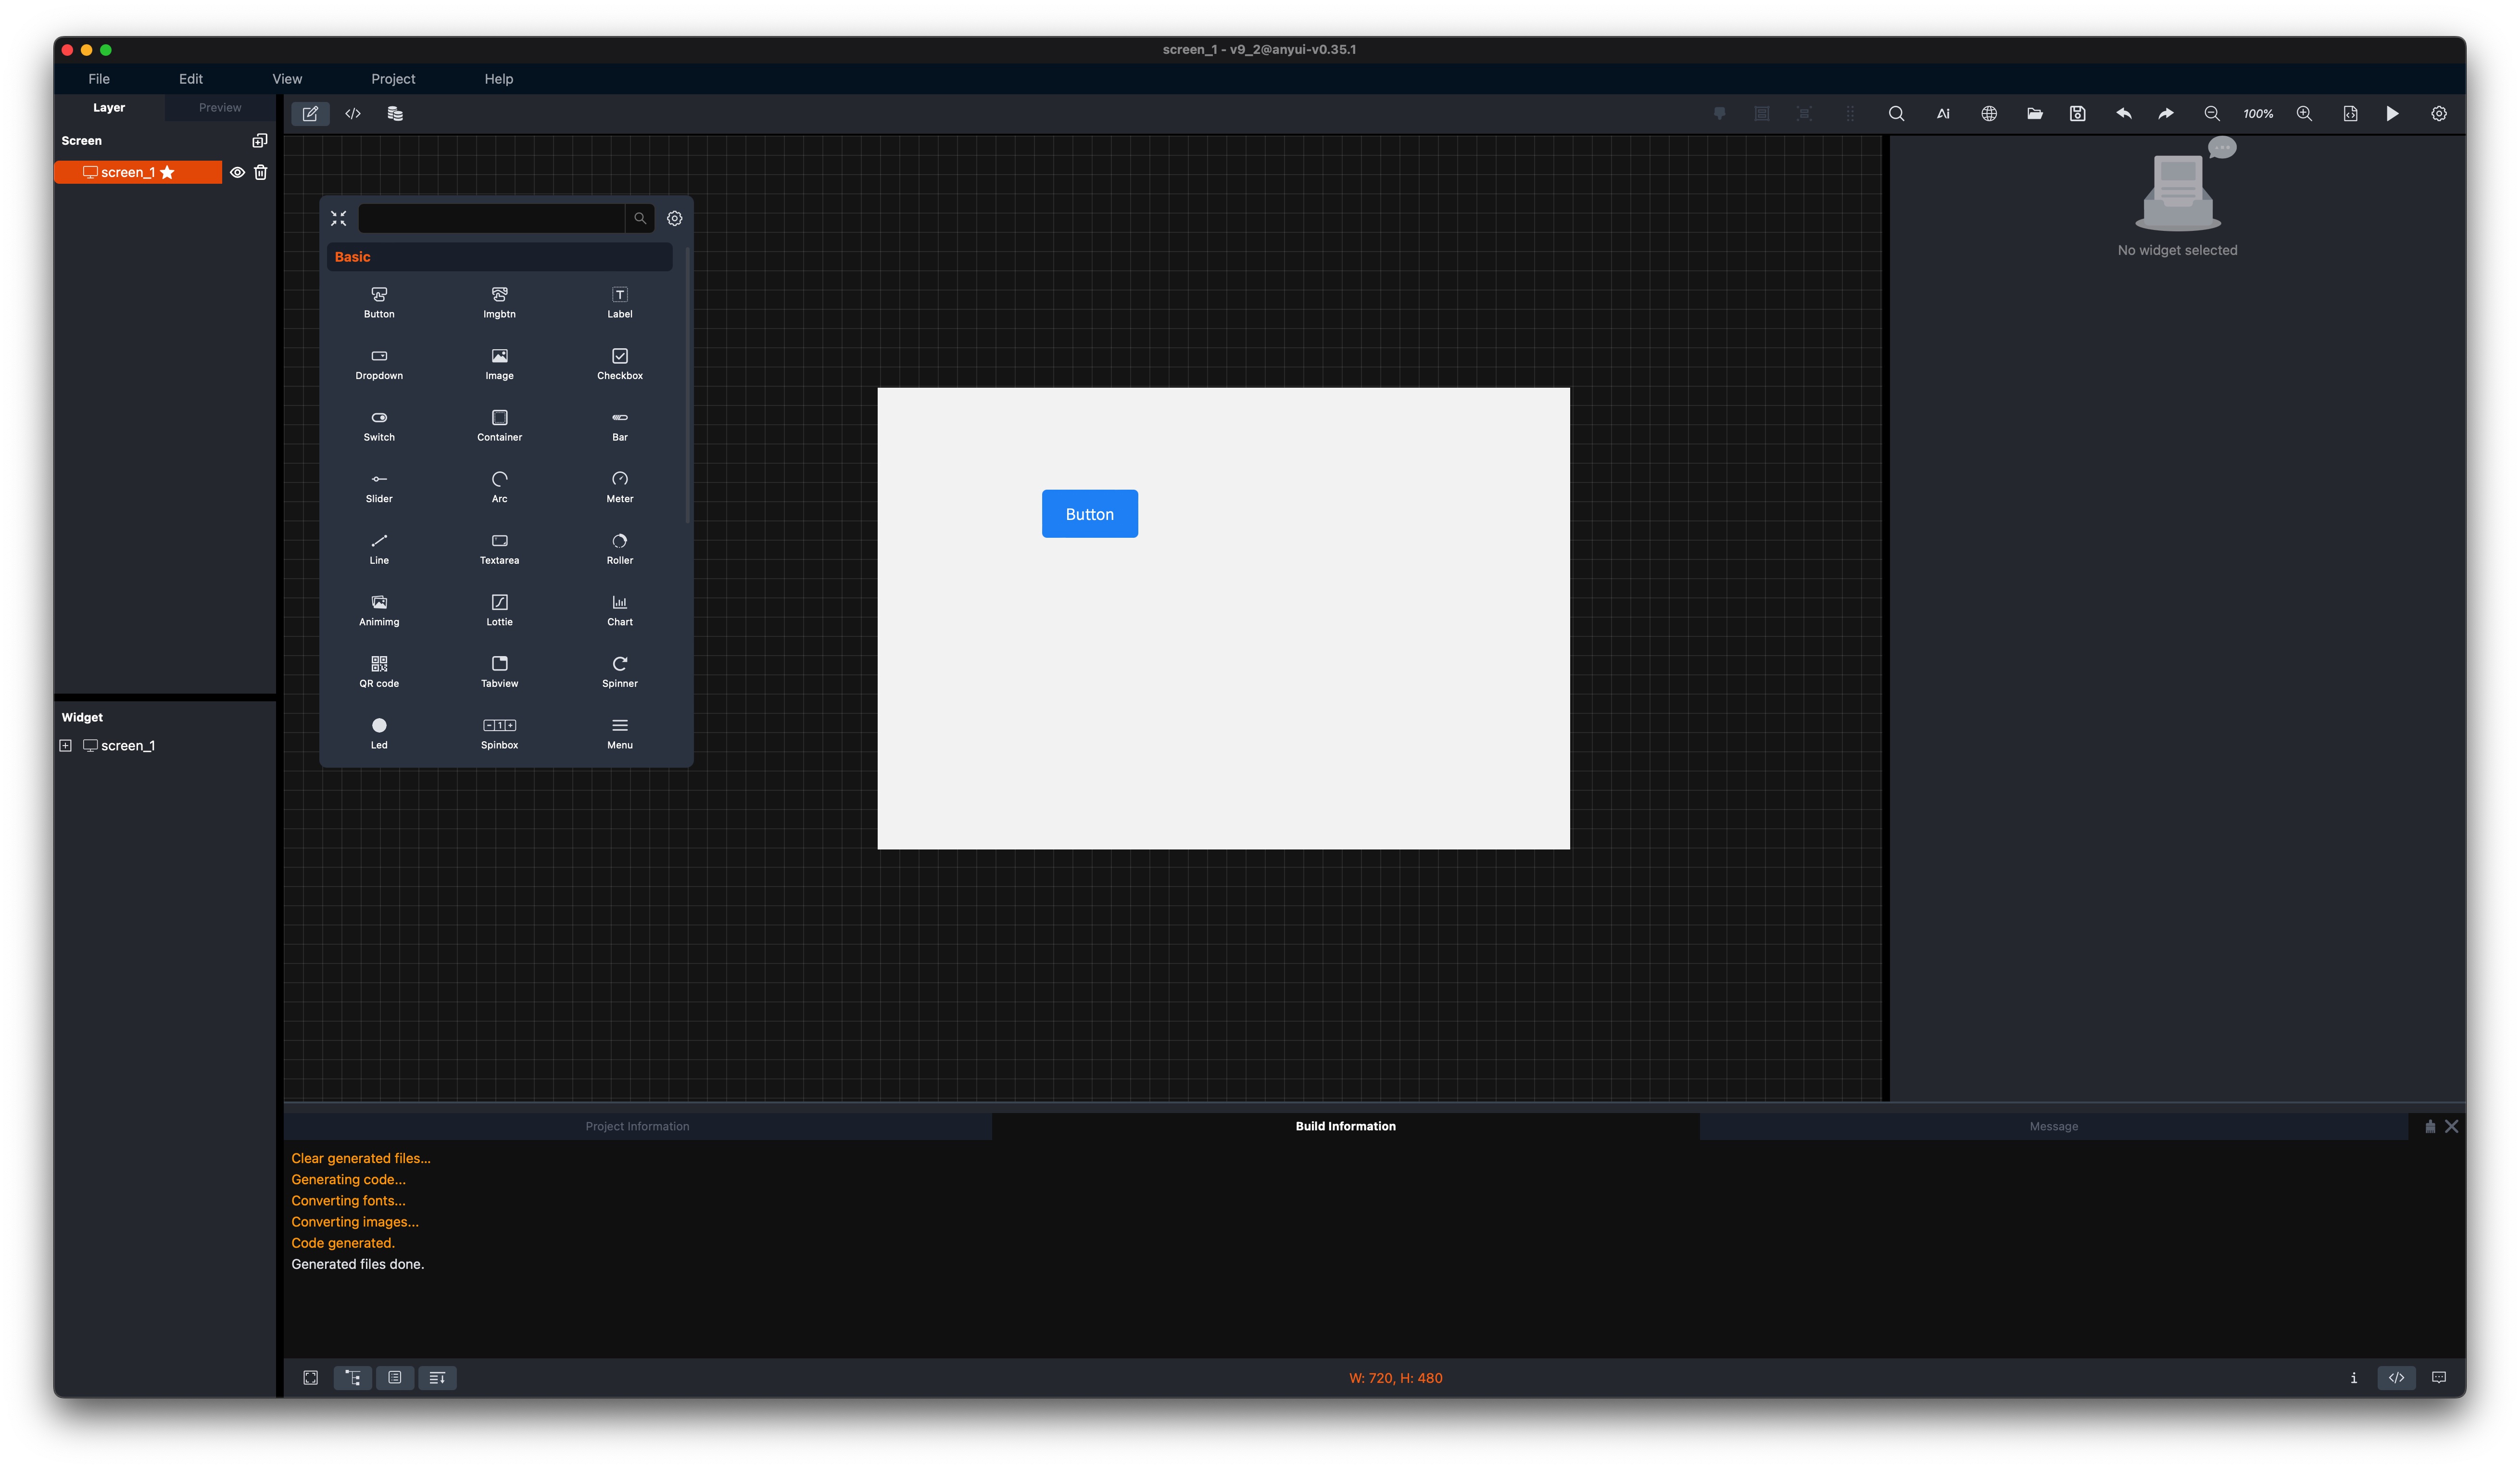2520x1469 pixels.
Task: Open the code view toolbar icon
Action: point(353,113)
